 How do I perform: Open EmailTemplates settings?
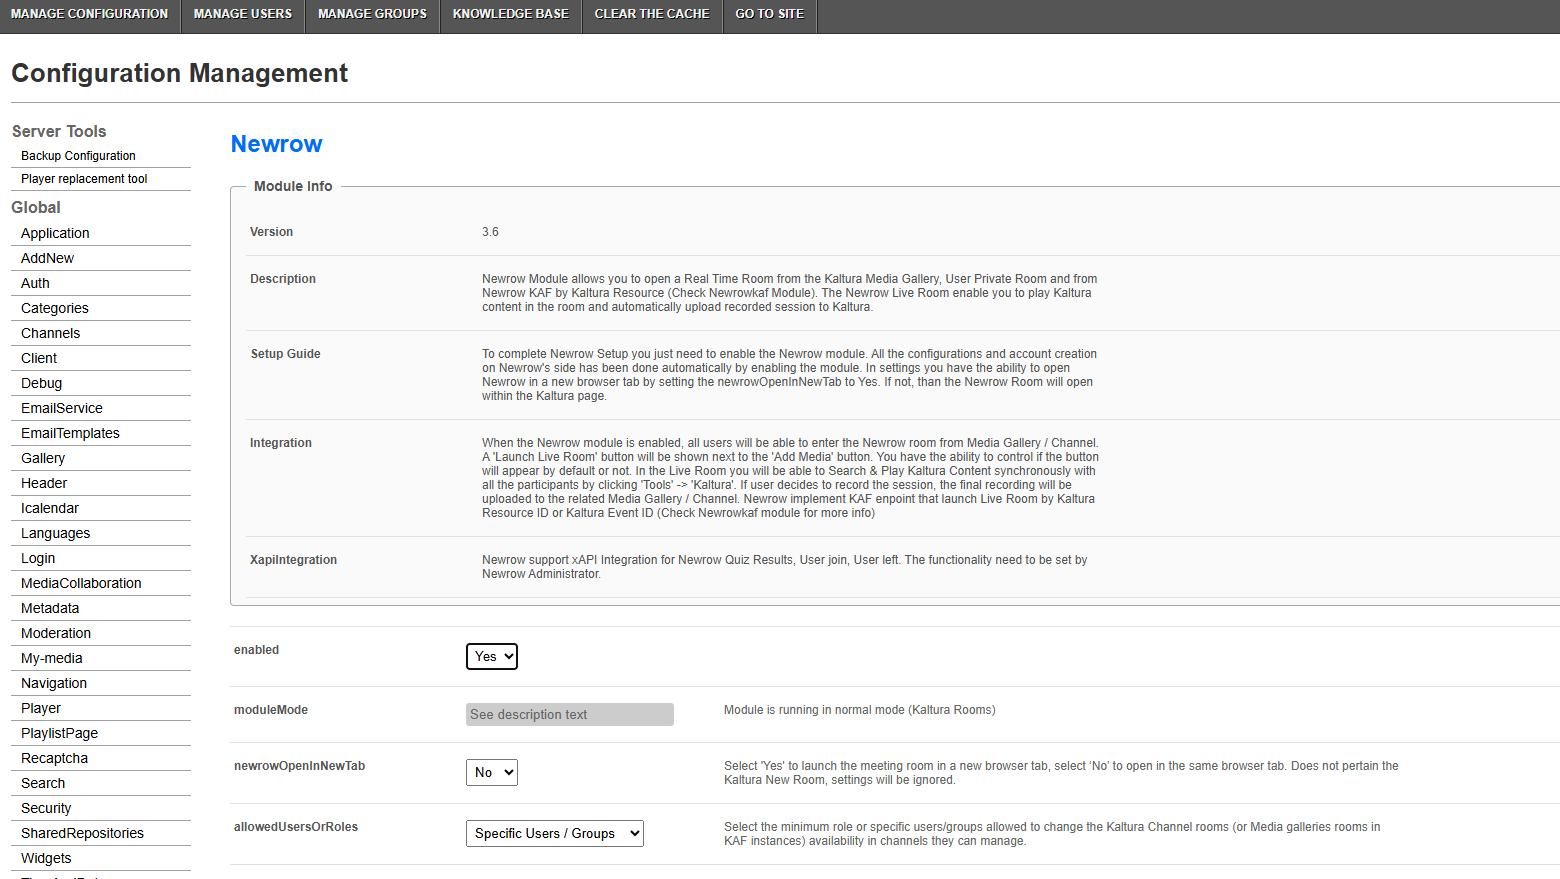point(70,433)
